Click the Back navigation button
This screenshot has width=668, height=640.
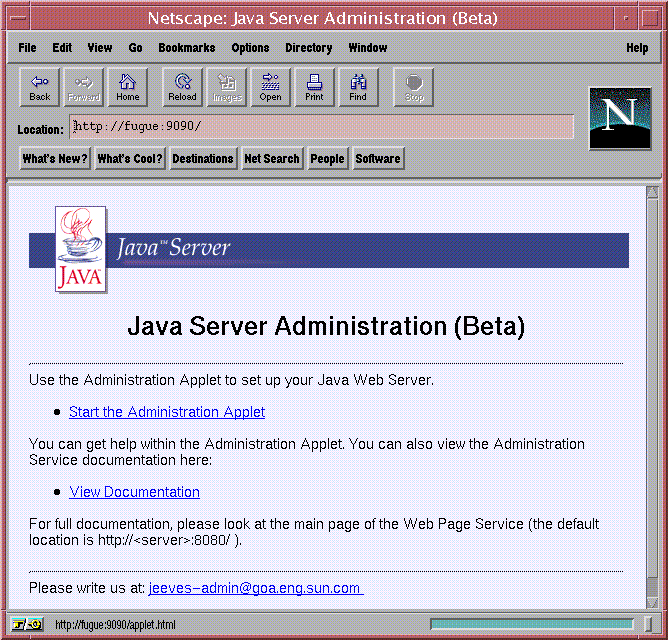pos(40,87)
